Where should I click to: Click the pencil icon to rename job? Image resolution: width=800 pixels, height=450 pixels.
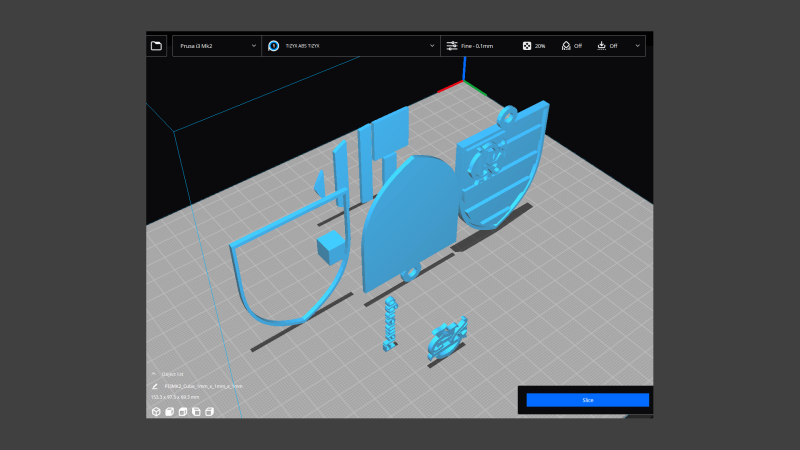point(154,385)
